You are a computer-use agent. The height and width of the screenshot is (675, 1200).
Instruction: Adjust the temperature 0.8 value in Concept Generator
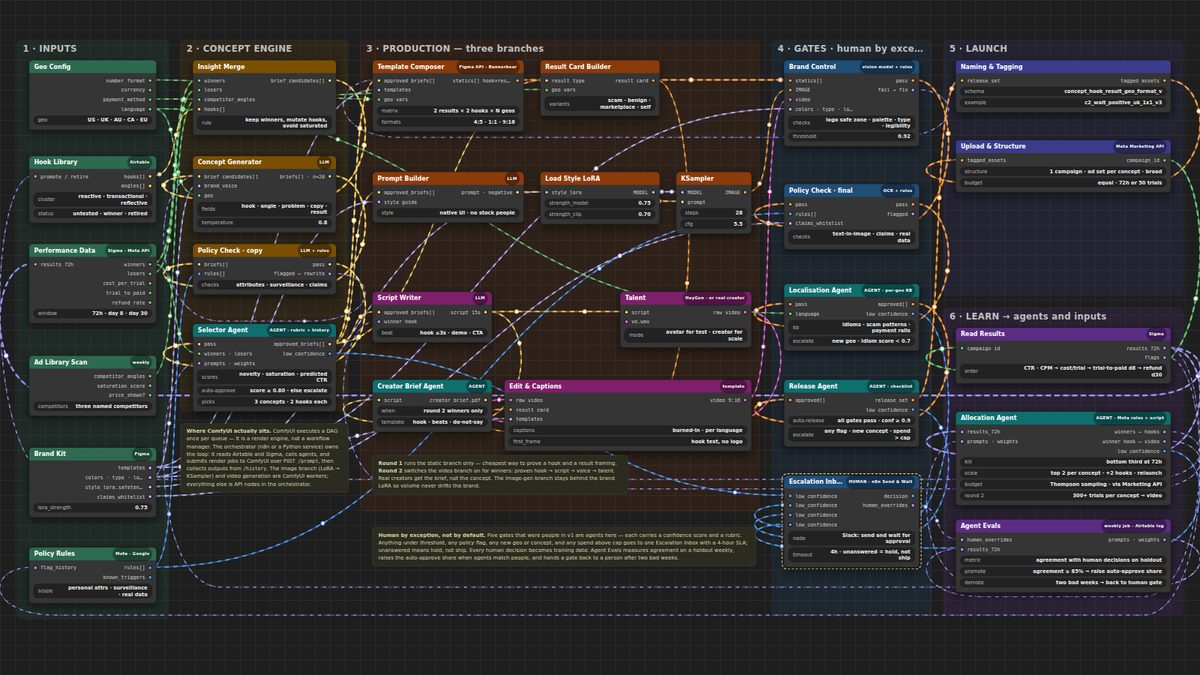click(265, 222)
